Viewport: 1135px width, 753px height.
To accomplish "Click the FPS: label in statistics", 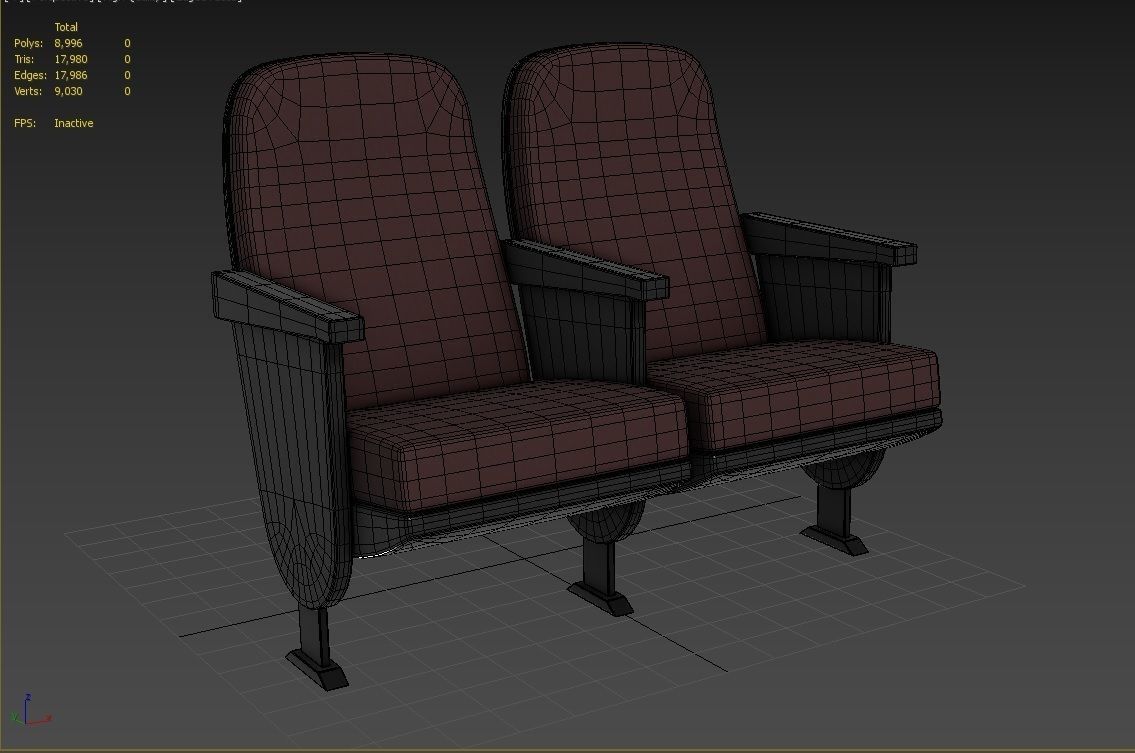I will pos(25,123).
